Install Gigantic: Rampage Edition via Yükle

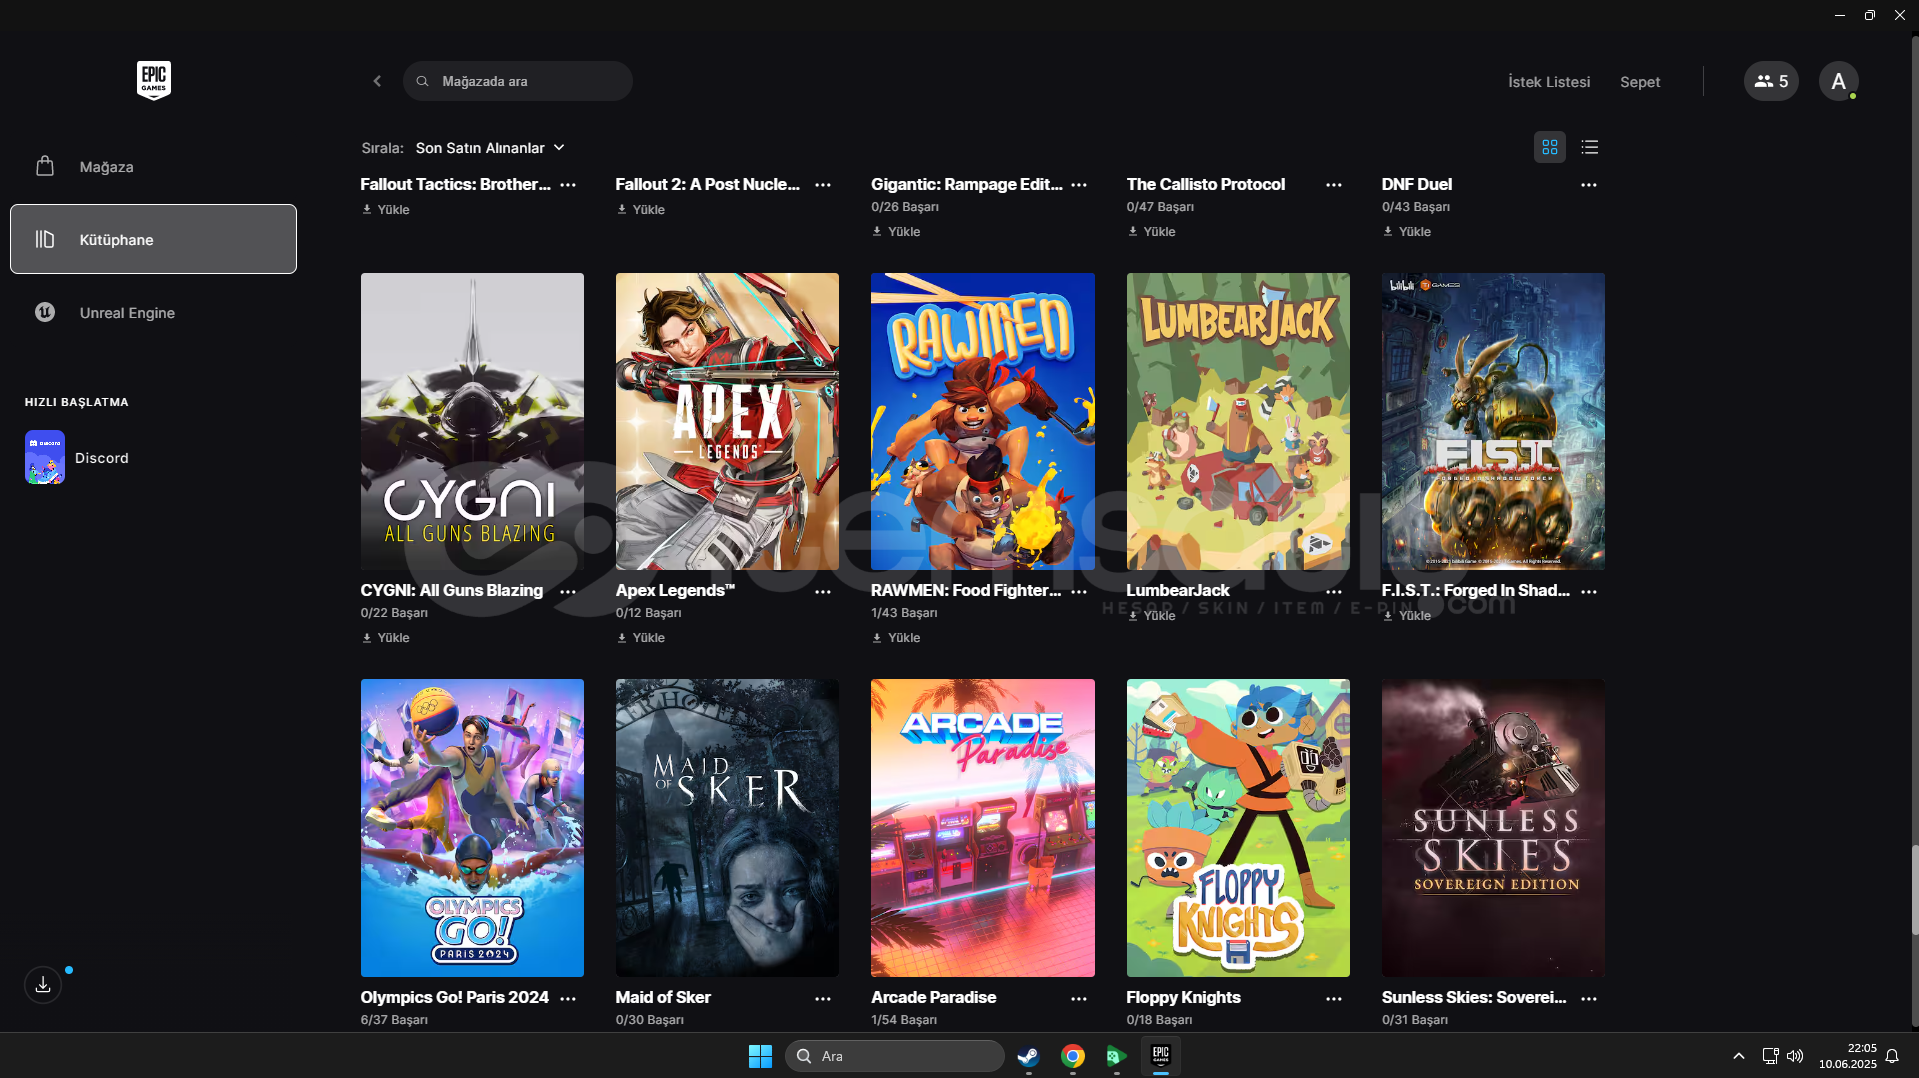pyautogui.click(x=896, y=231)
